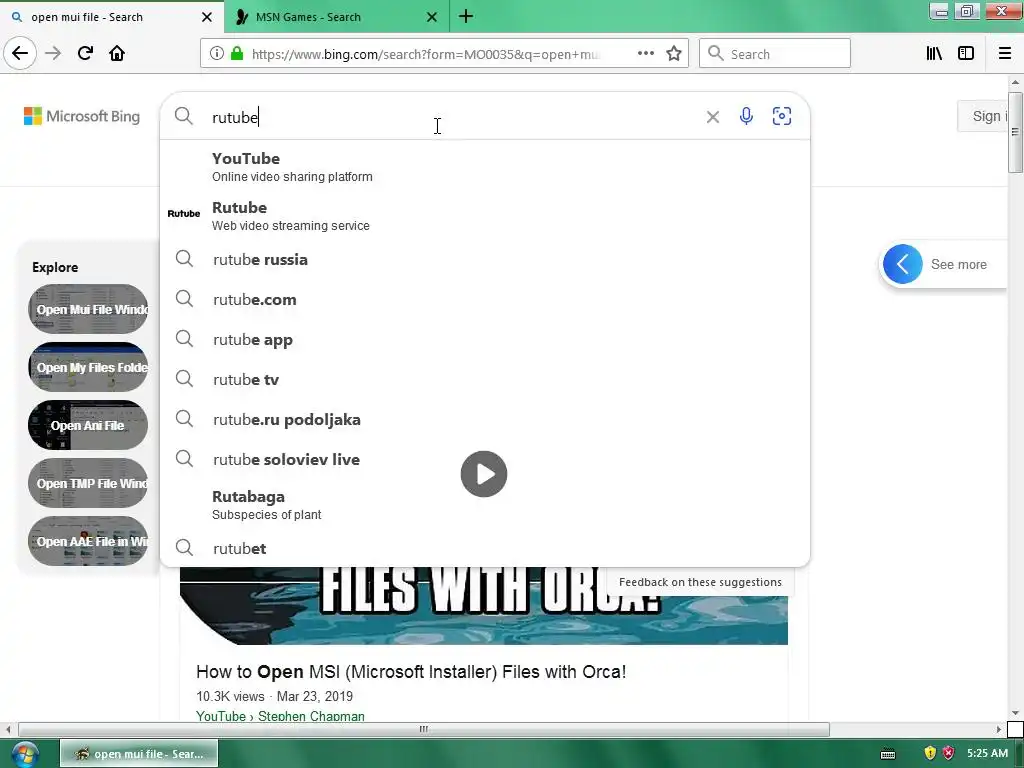Screen dimensions: 1024x768
Task: Open page actions three-dots menu
Action: [645, 54]
